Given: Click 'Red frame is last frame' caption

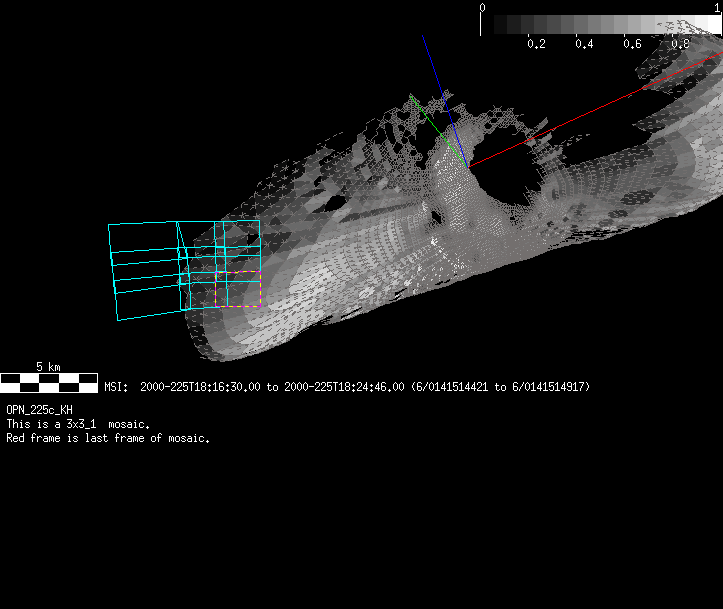Looking at the screenshot, I should pyautogui.click(x=108, y=438).
